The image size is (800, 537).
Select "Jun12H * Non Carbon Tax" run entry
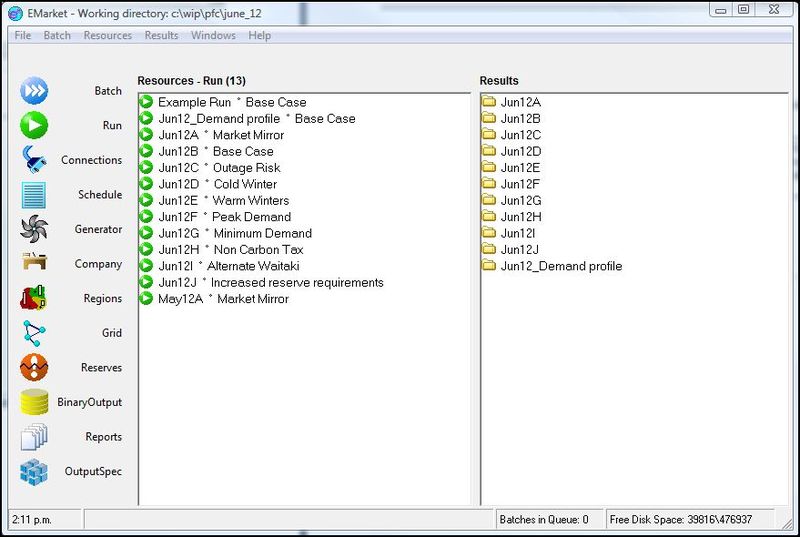coord(231,249)
